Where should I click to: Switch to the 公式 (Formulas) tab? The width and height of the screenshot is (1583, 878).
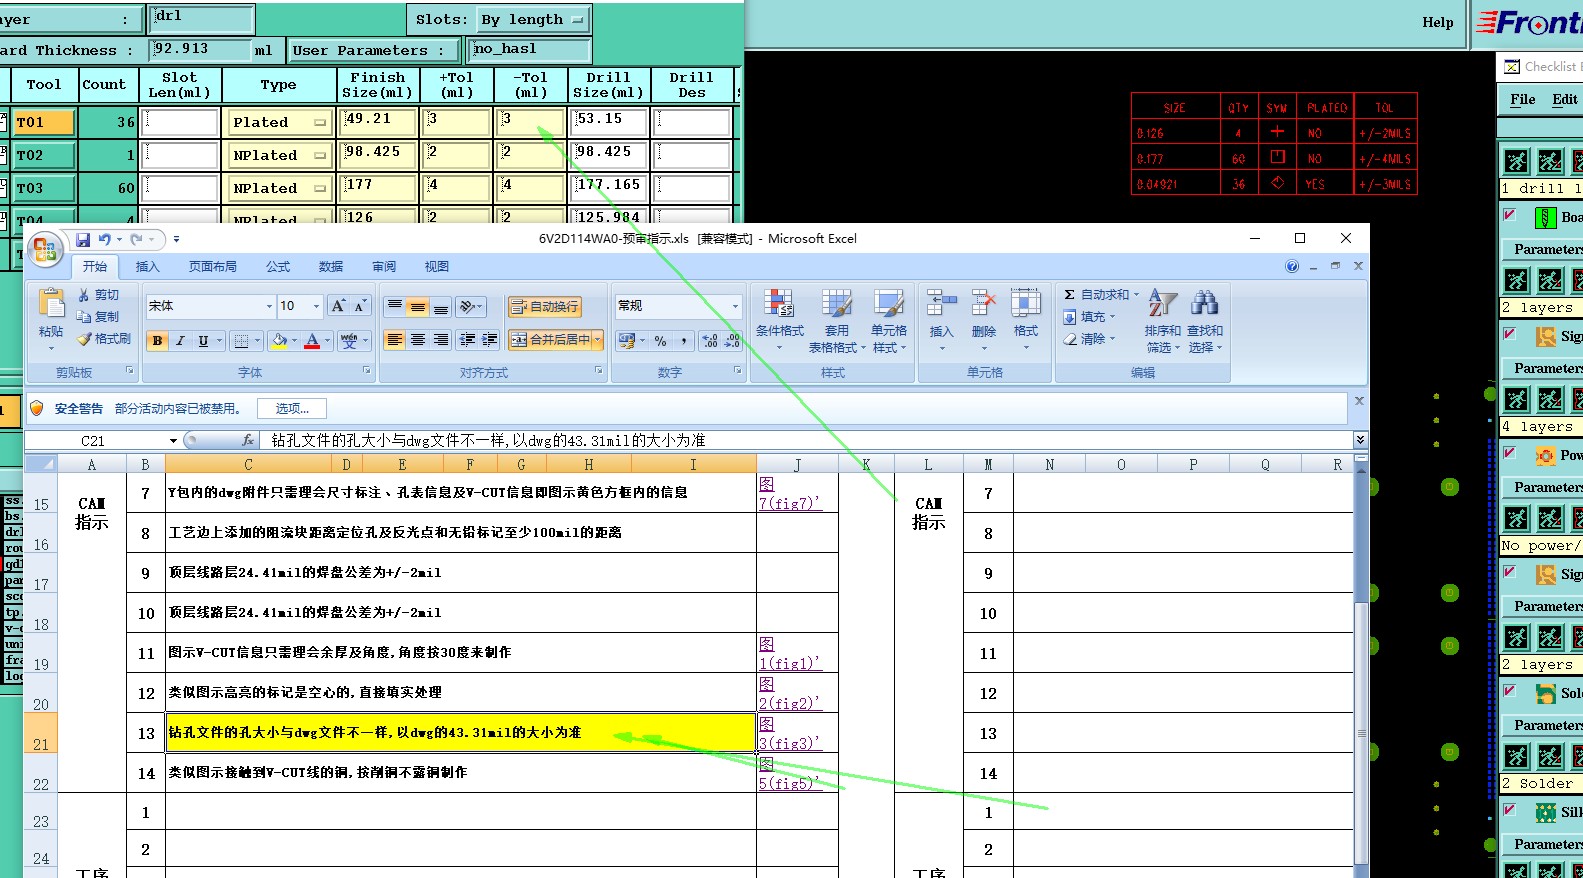(278, 267)
